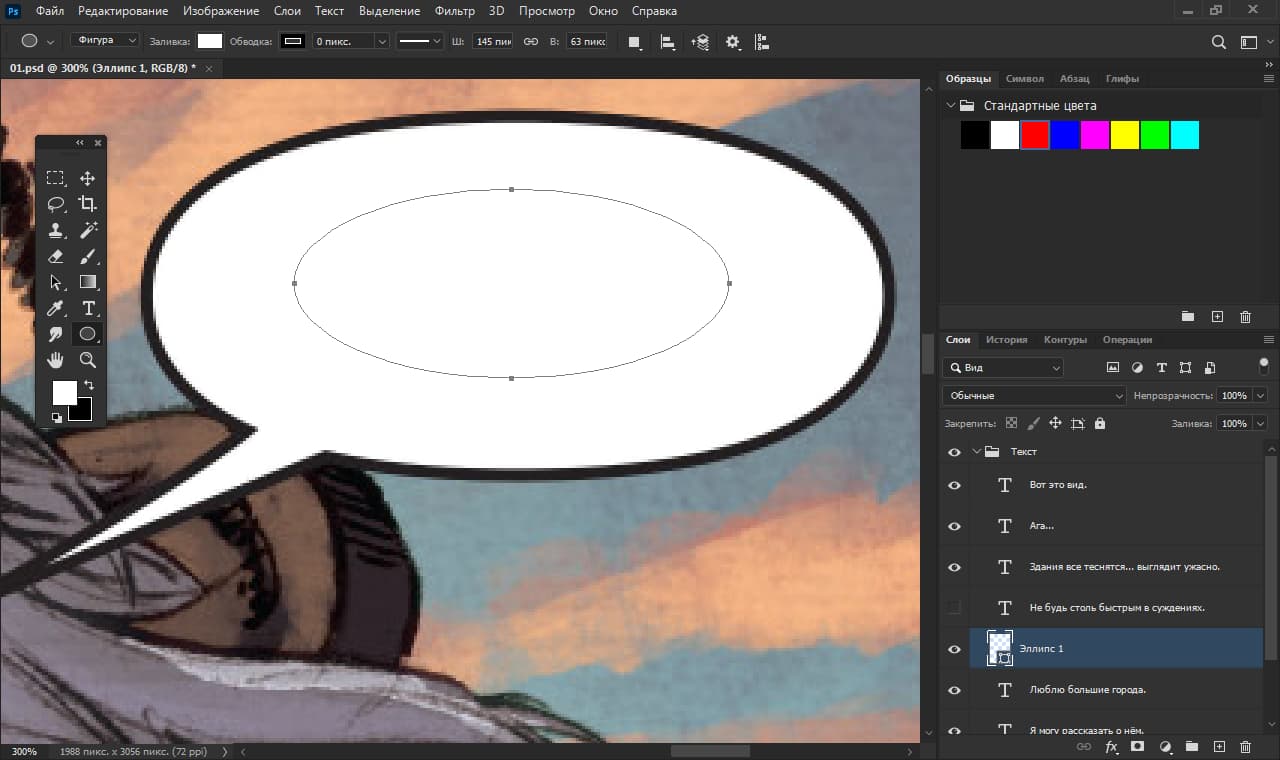Pick the red swatch in Стандартные цвета

point(1034,134)
